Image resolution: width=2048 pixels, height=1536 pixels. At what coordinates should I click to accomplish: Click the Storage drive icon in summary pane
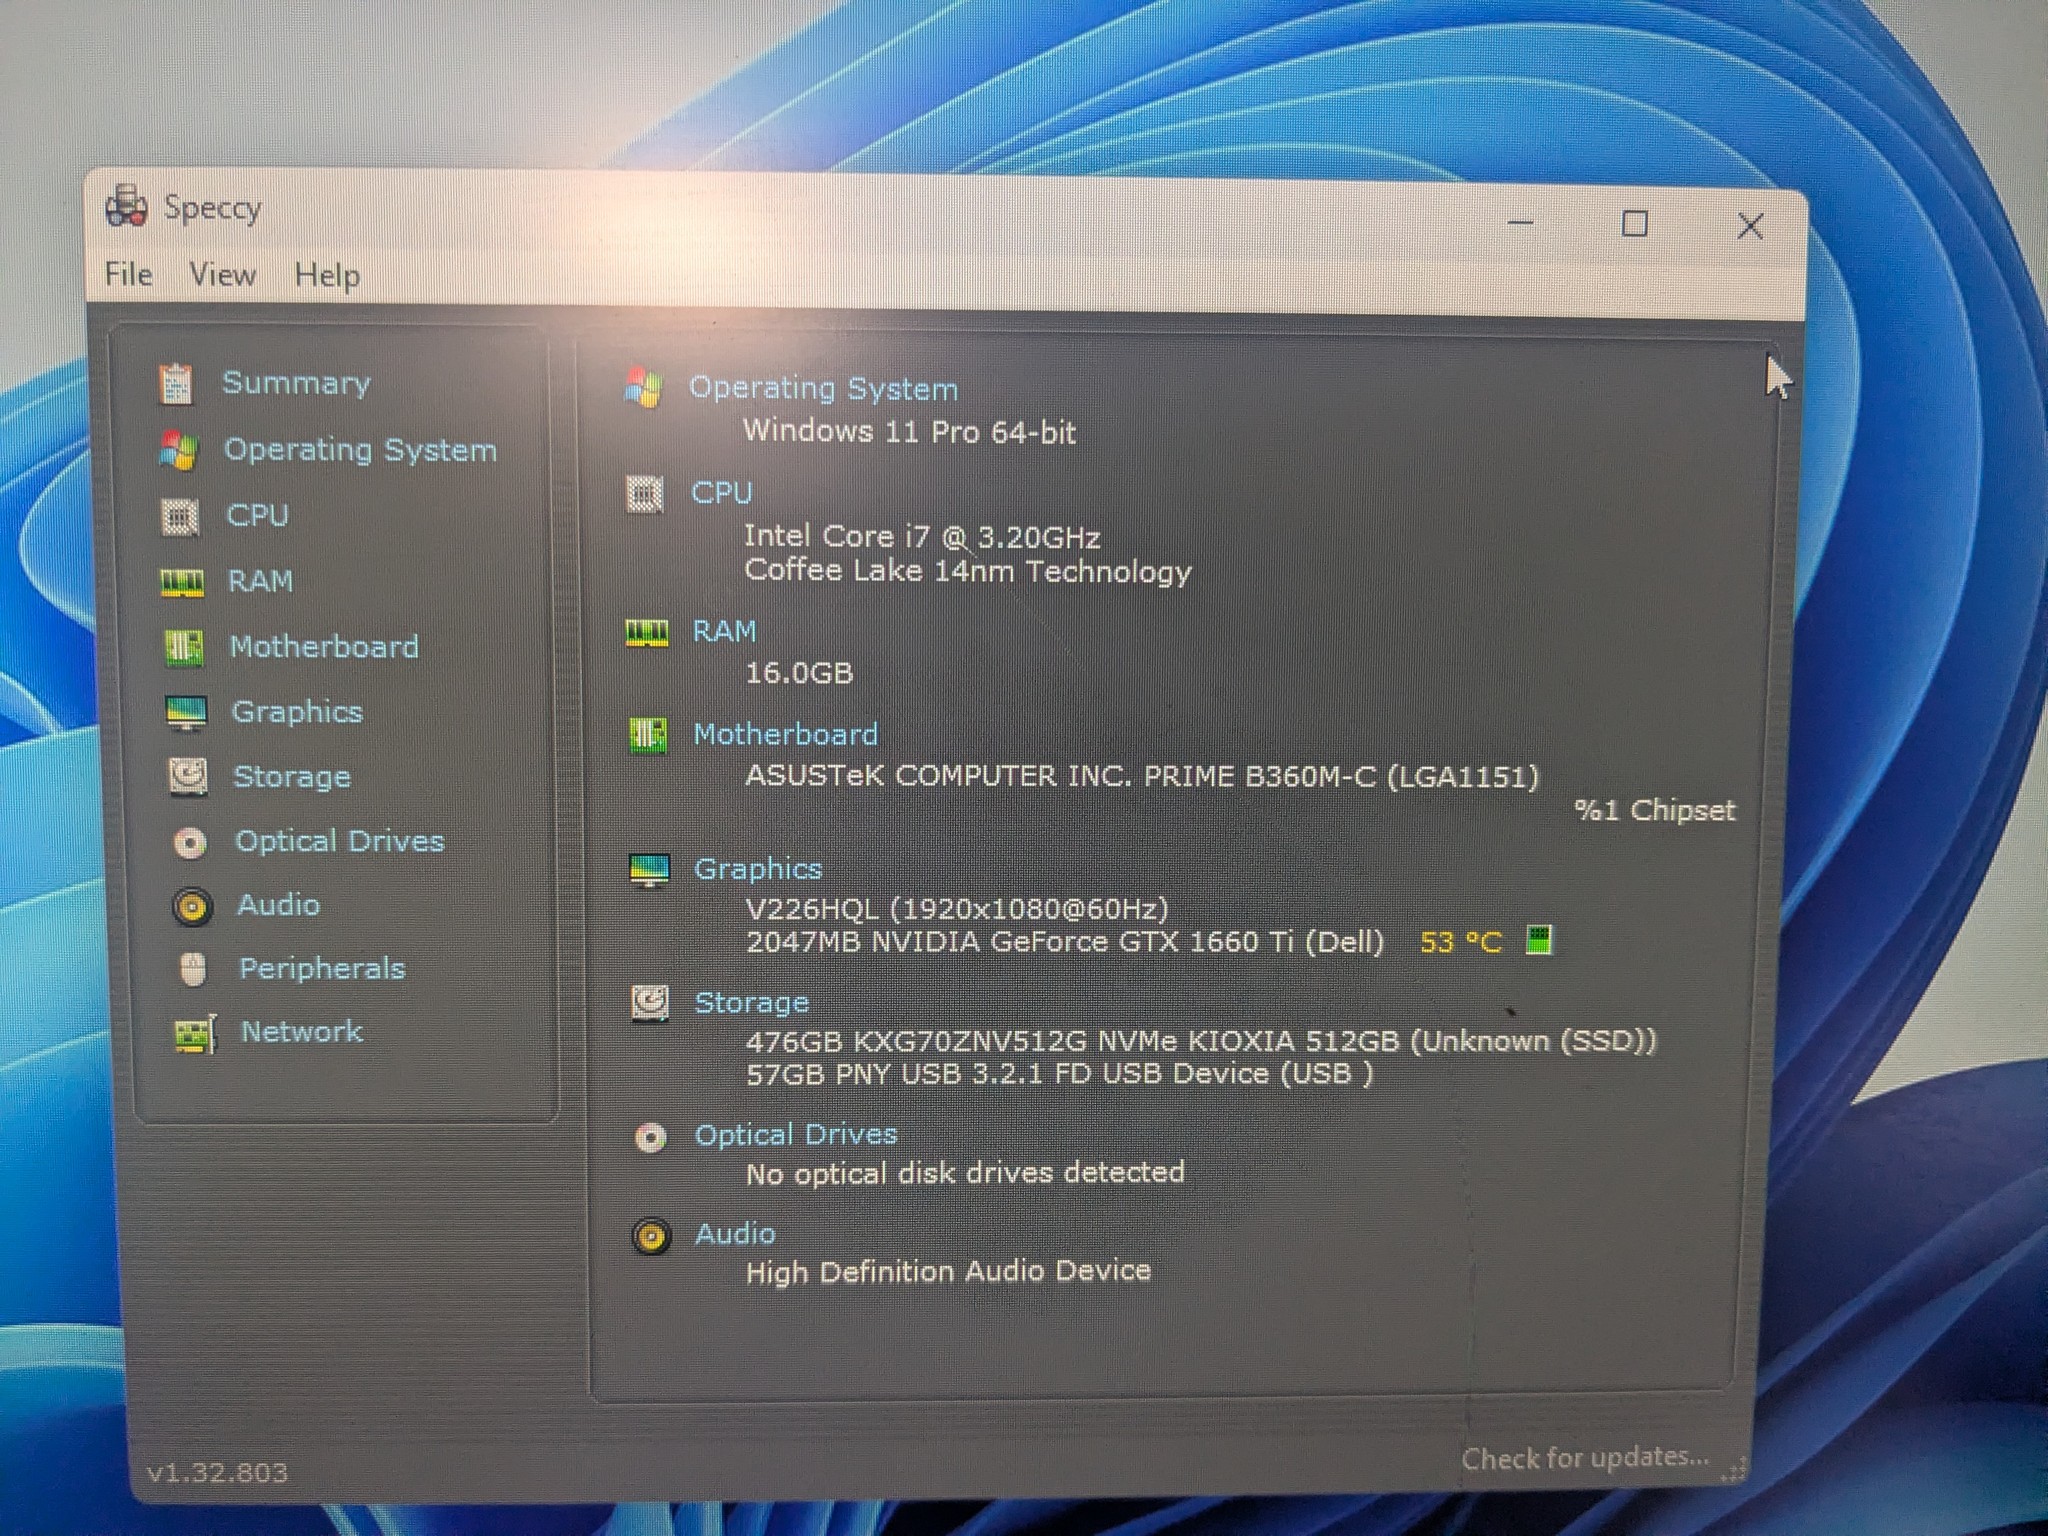pyautogui.click(x=650, y=1003)
